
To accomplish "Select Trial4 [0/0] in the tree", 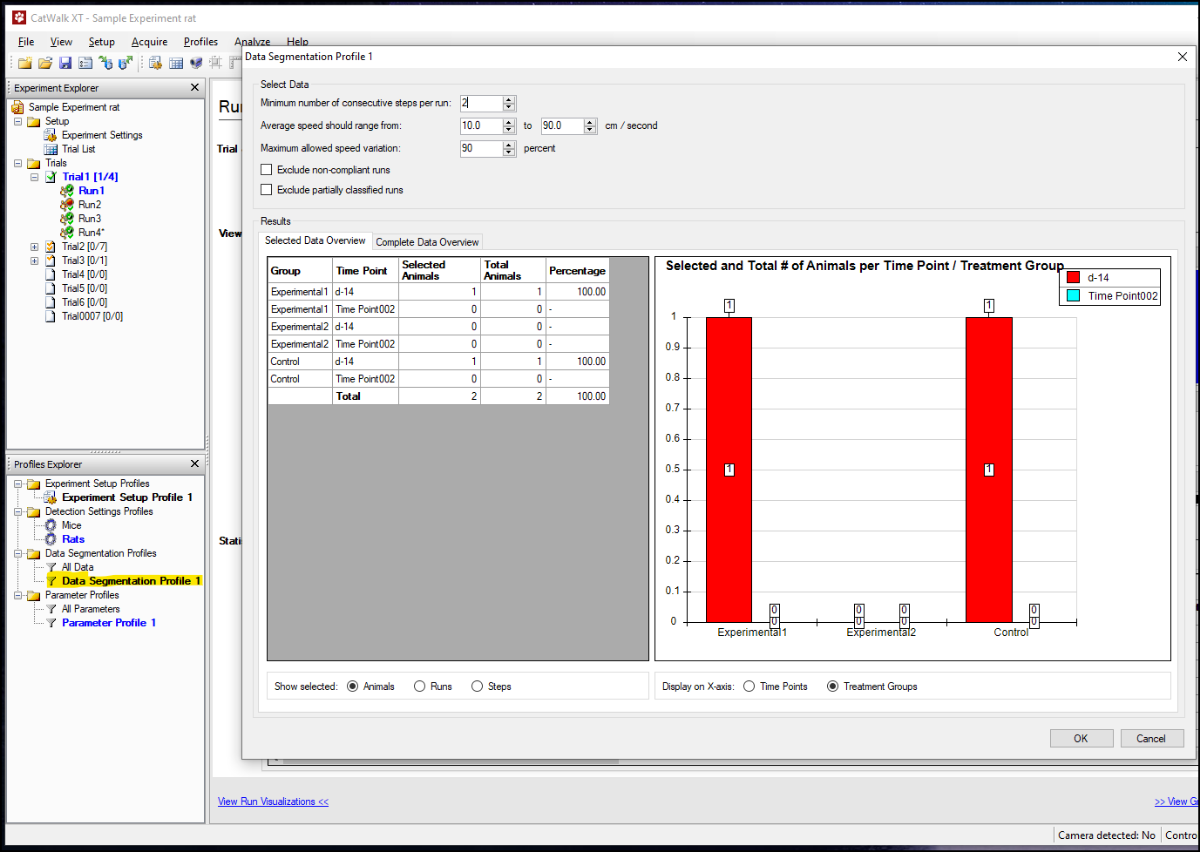I will click(85, 274).
